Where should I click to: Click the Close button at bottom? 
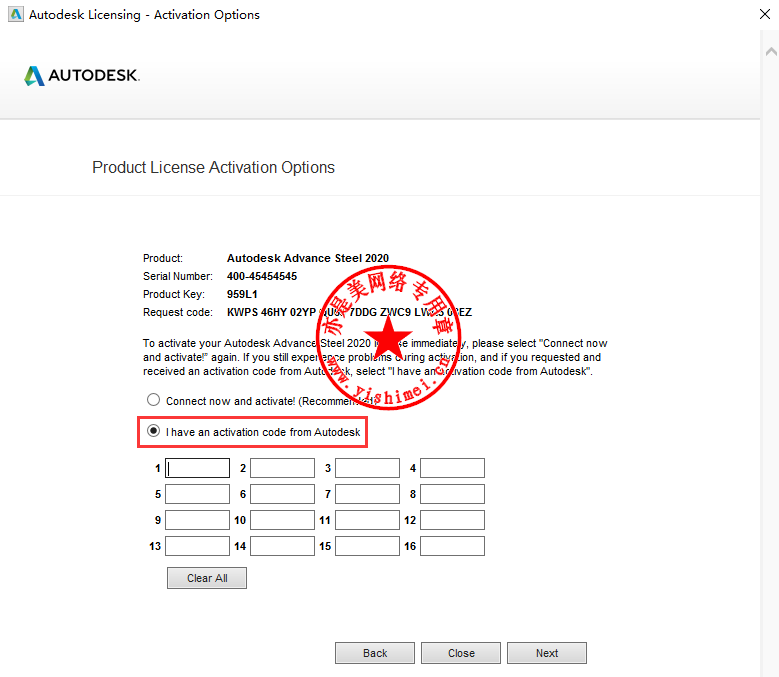(x=461, y=653)
